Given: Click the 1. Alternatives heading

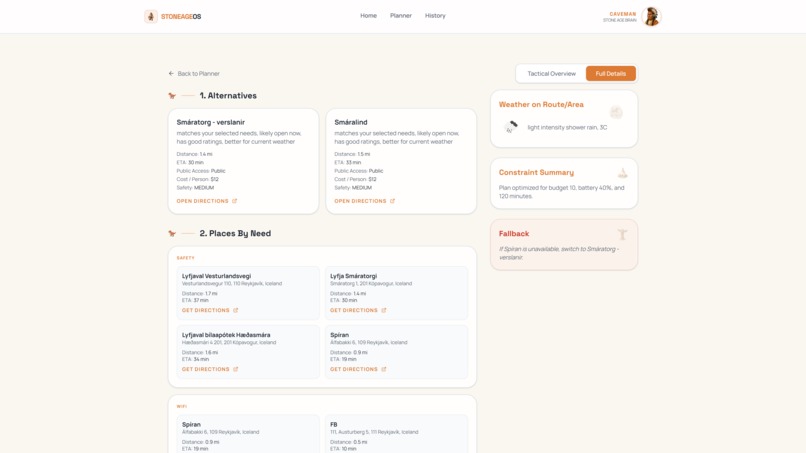Looking at the screenshot, I should click(x=228, y=96).
